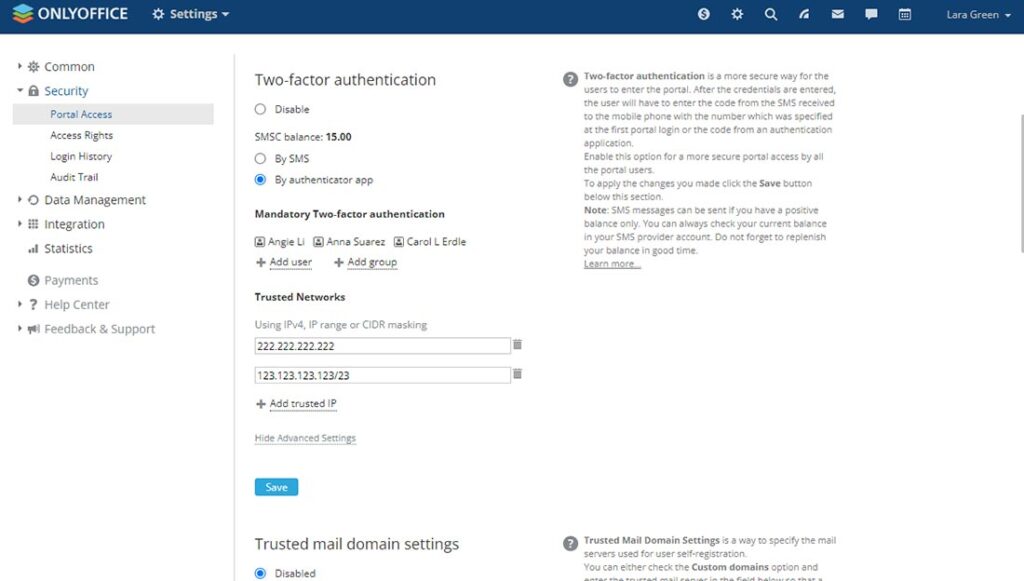Select the By authenticator app option
This screenshot has height=581, width=1024.
point(261,180)
